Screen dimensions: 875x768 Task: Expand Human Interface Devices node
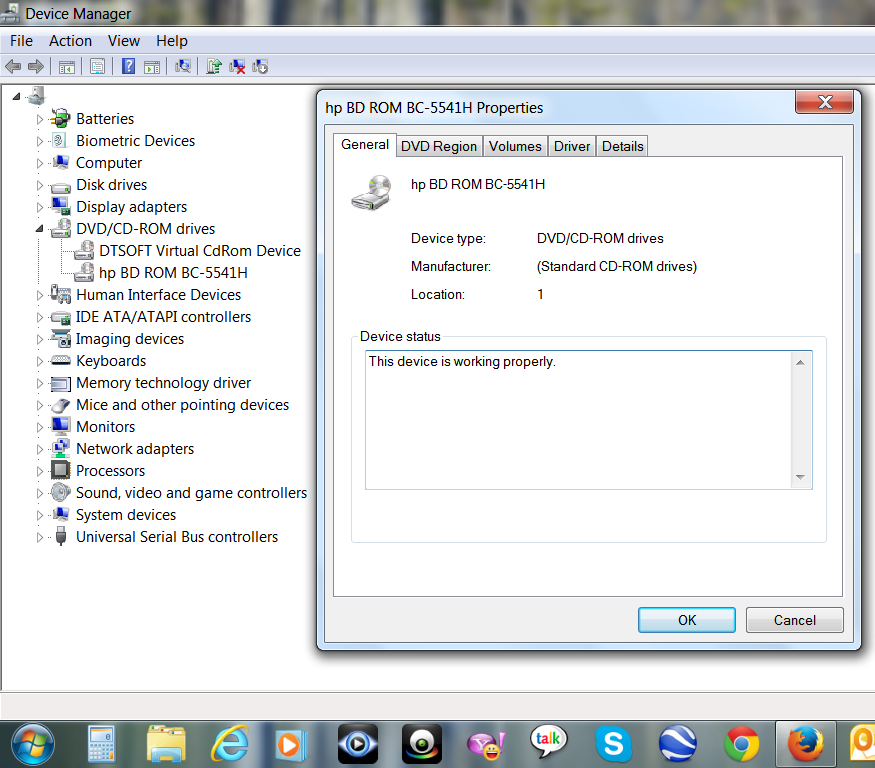40,295
